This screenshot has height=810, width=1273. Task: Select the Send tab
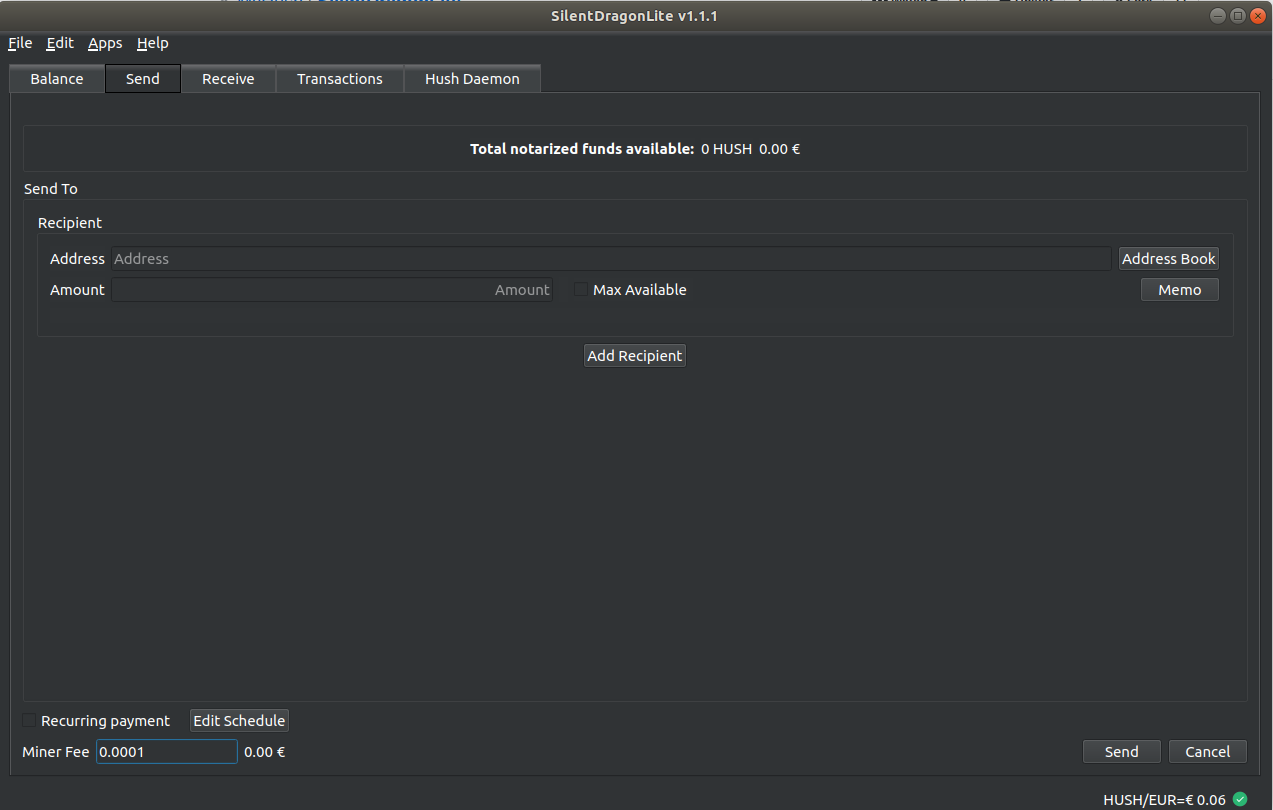tap(143, 79)
